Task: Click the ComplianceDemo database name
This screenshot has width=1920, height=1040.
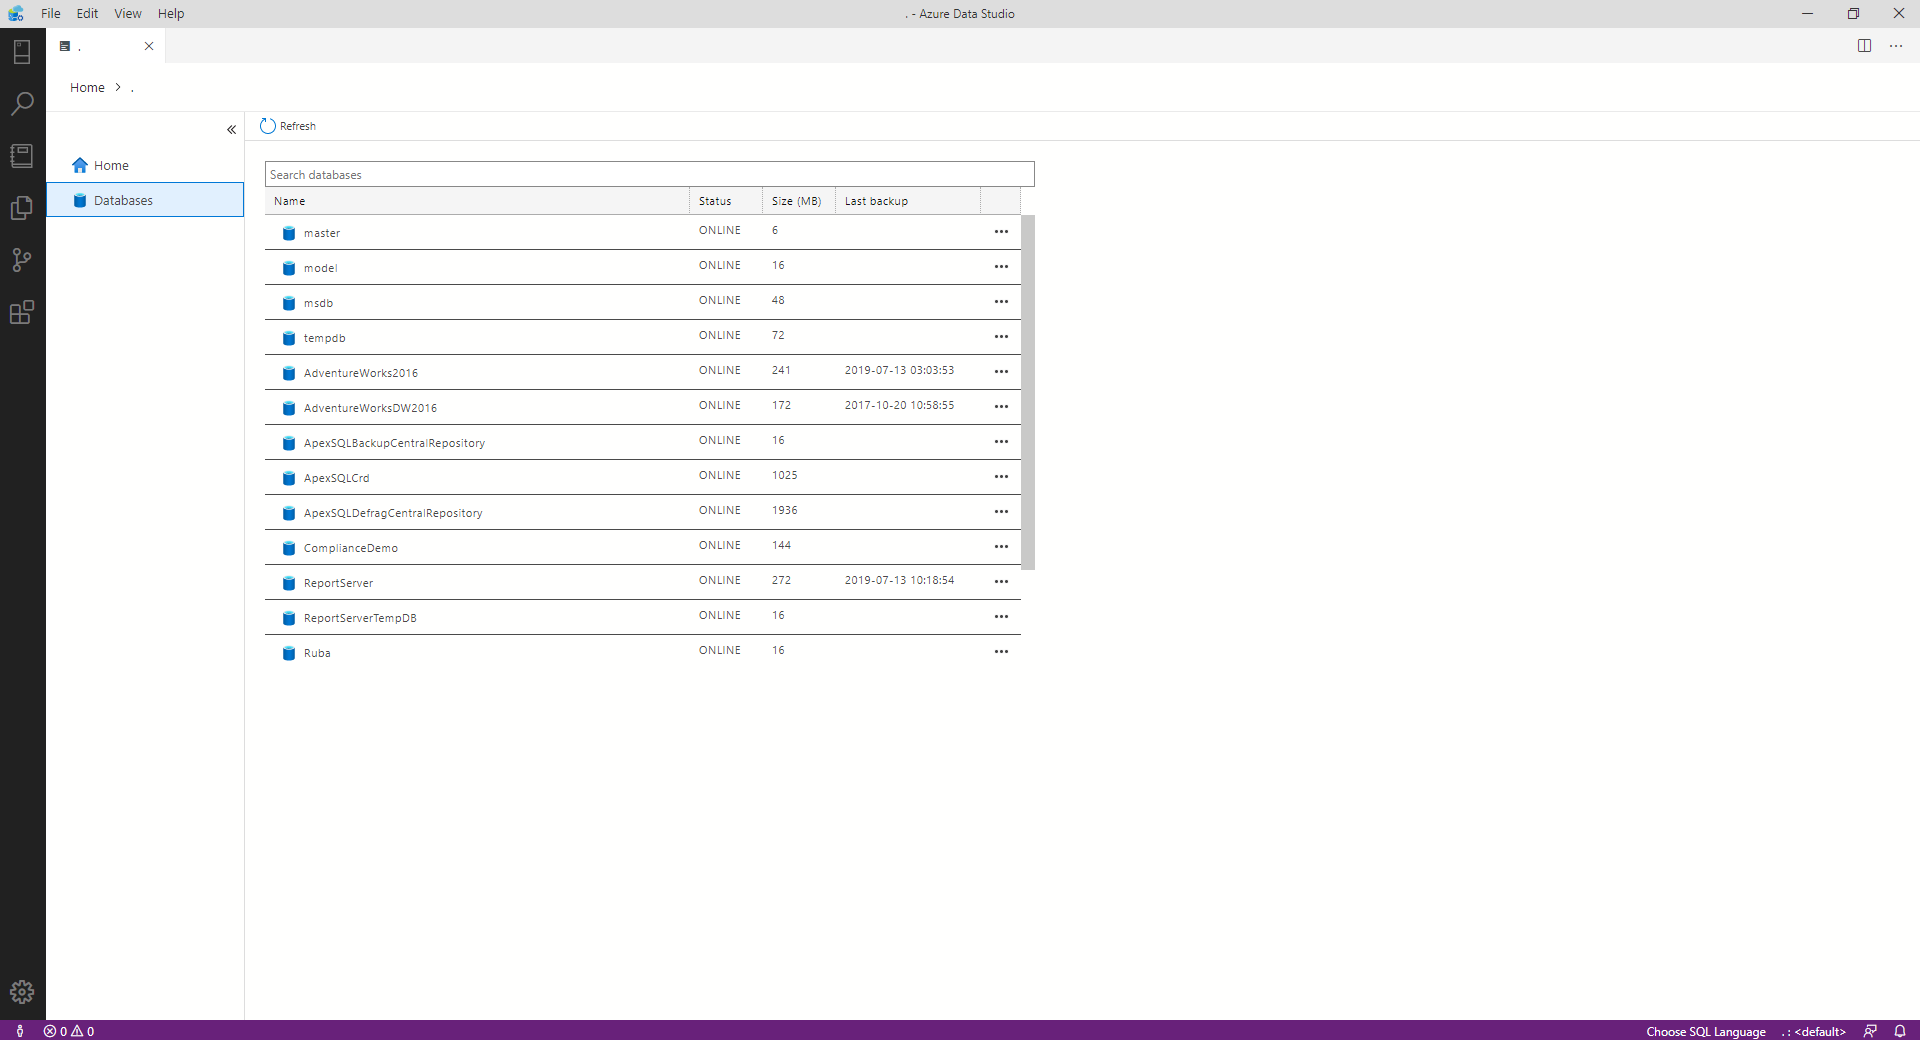Action: tap(351, 548)
